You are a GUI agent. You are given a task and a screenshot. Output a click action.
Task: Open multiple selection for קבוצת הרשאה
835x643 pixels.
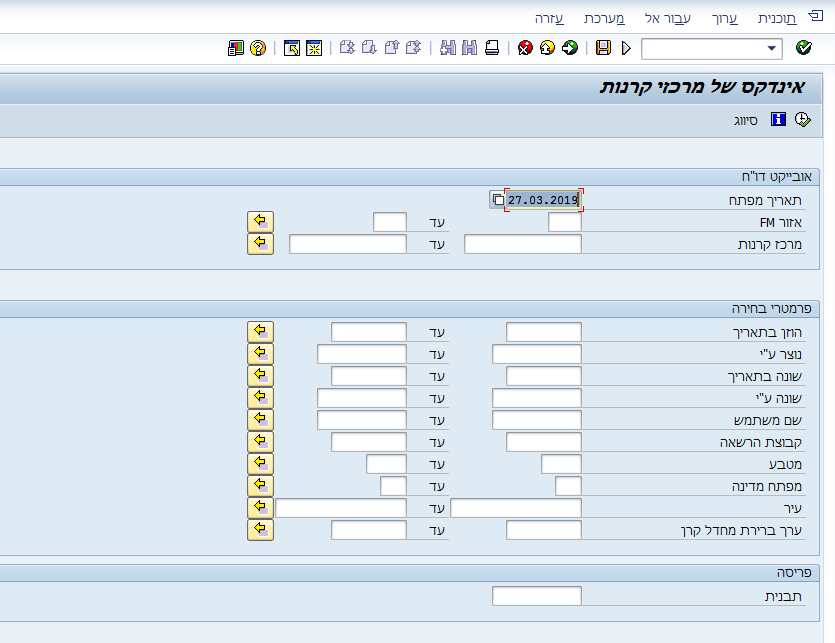pos(260,442)
